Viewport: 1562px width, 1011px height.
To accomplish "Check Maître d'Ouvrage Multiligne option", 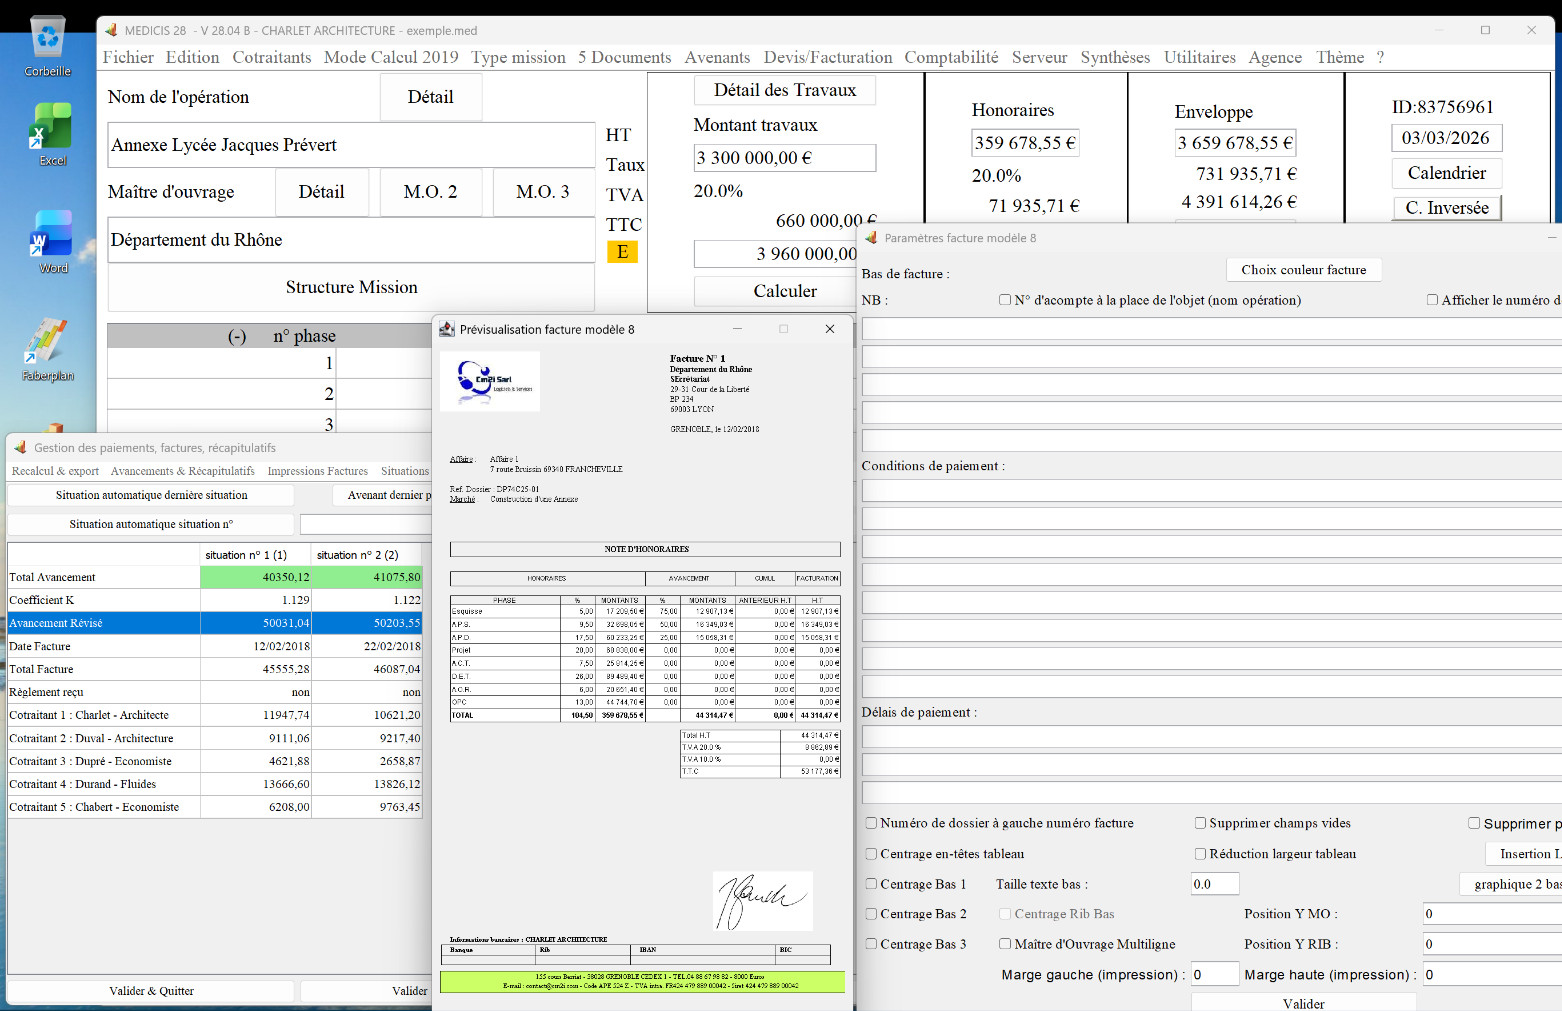I will pos(1005,944).
